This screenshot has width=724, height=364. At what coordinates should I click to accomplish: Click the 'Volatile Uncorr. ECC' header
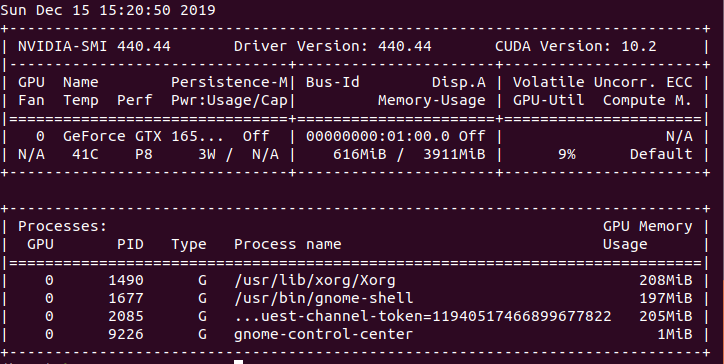point(603,82)
